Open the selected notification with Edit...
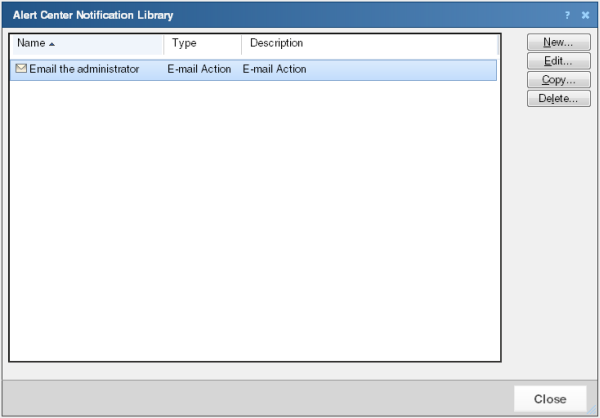The height and width of the screenshot is (418, 600). tap(559, 61)
